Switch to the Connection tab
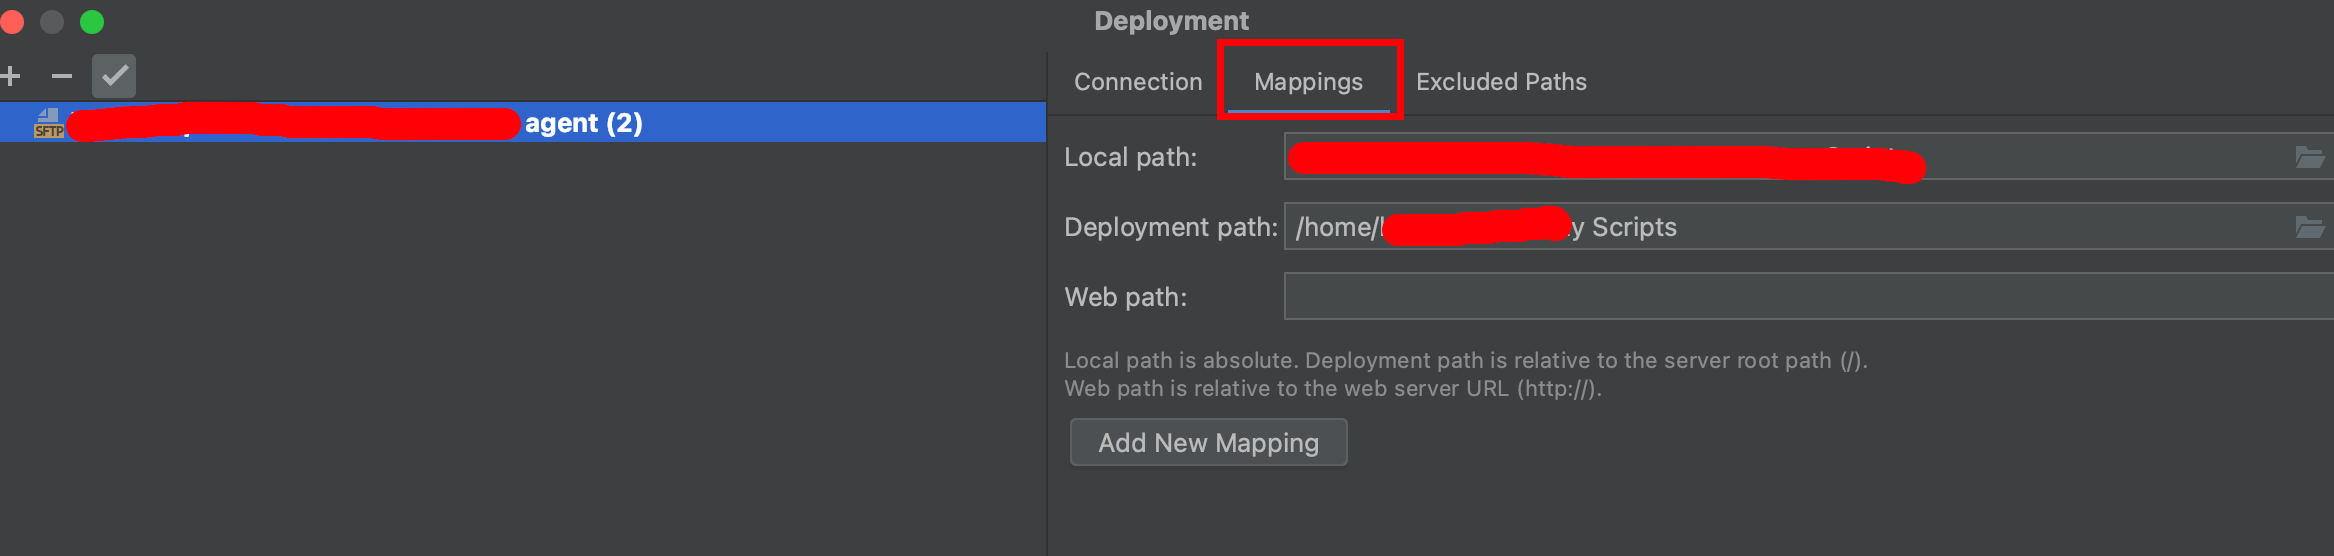 (x=1138, y=82)
